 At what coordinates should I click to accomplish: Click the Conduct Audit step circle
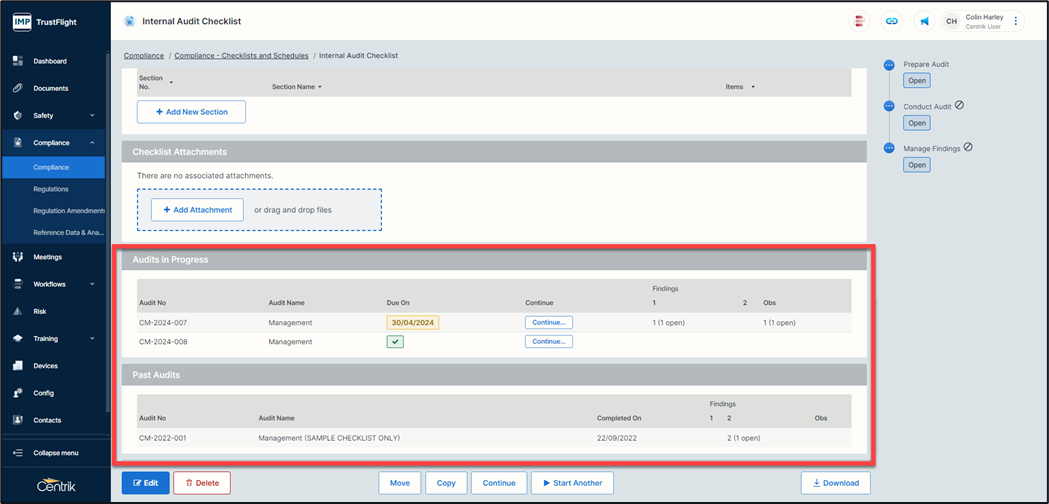pos(889,106)
